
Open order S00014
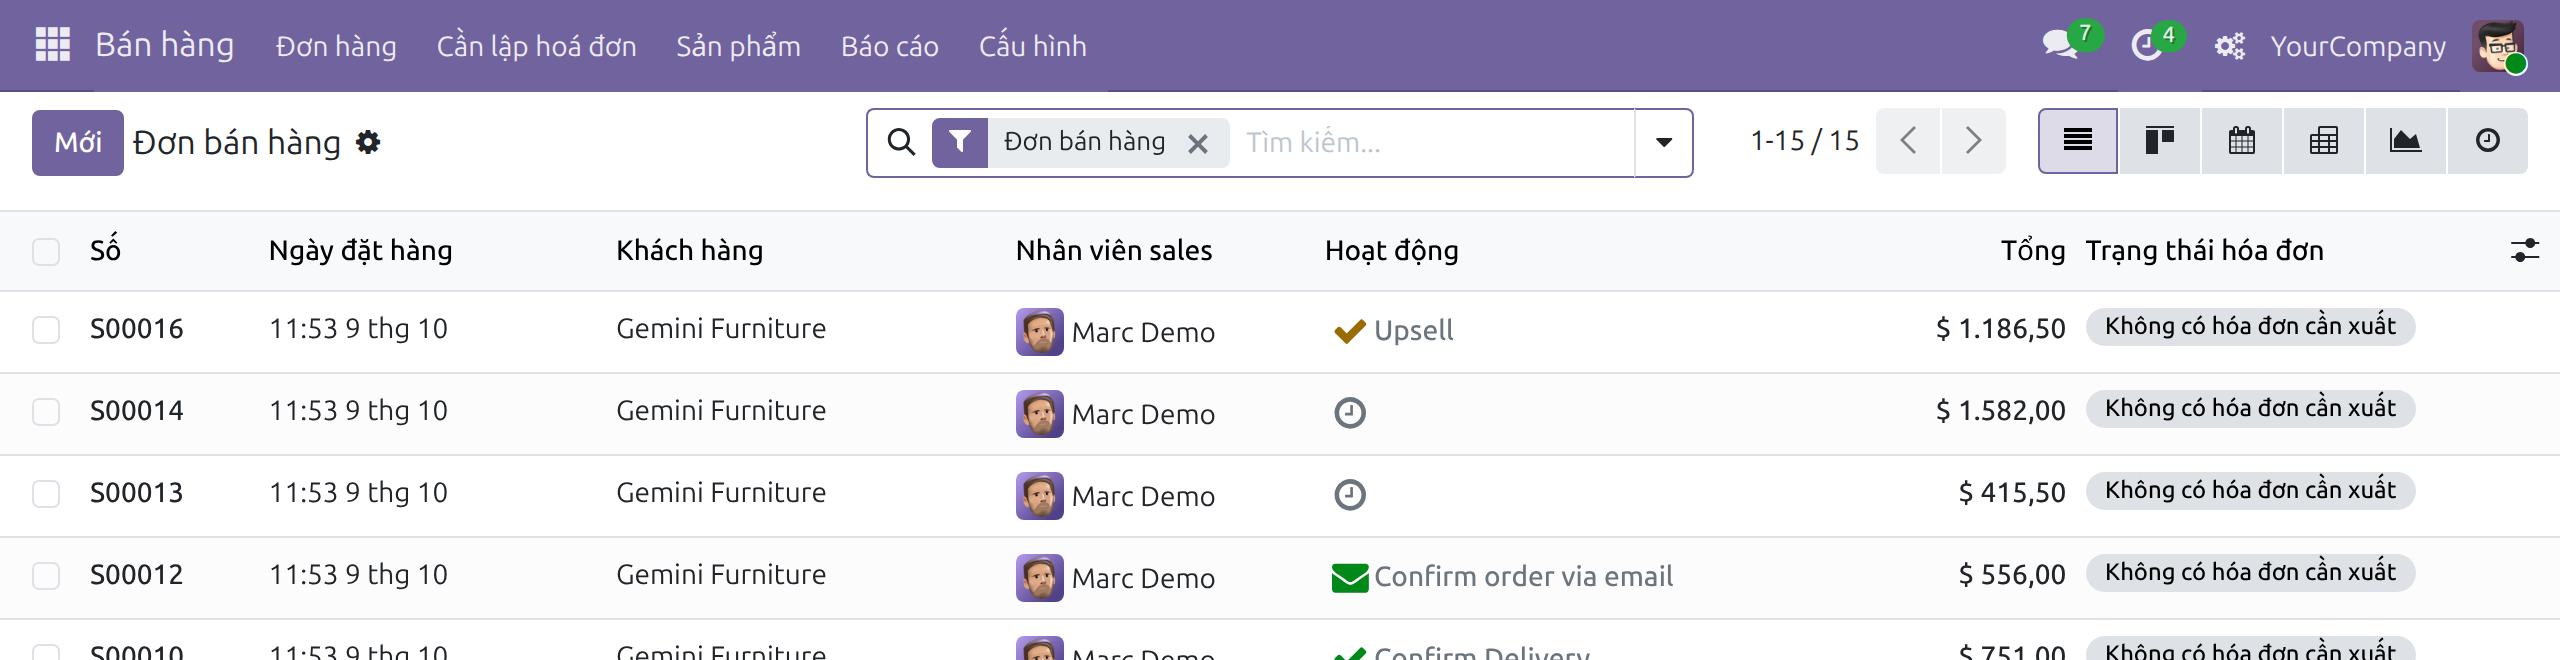tap(137, 411)
